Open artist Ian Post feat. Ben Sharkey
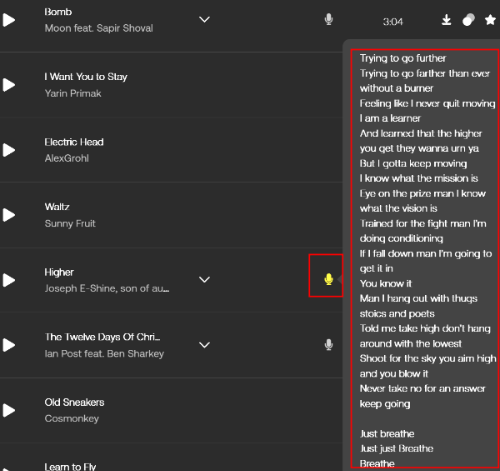 point(104,354)
